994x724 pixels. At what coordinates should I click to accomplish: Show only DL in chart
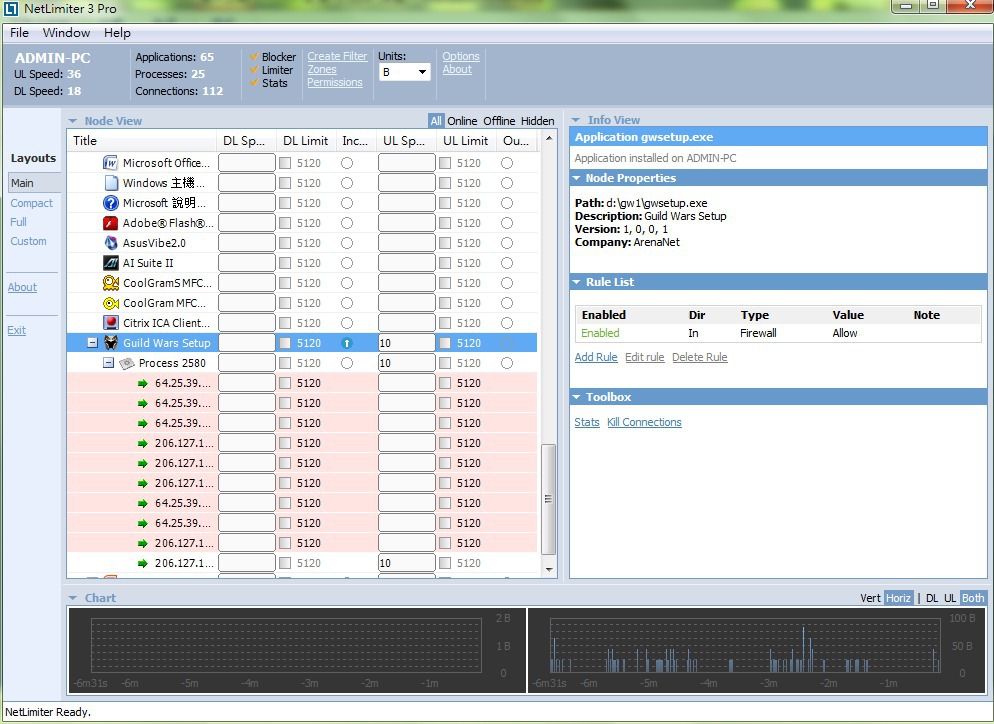point(932,598)
